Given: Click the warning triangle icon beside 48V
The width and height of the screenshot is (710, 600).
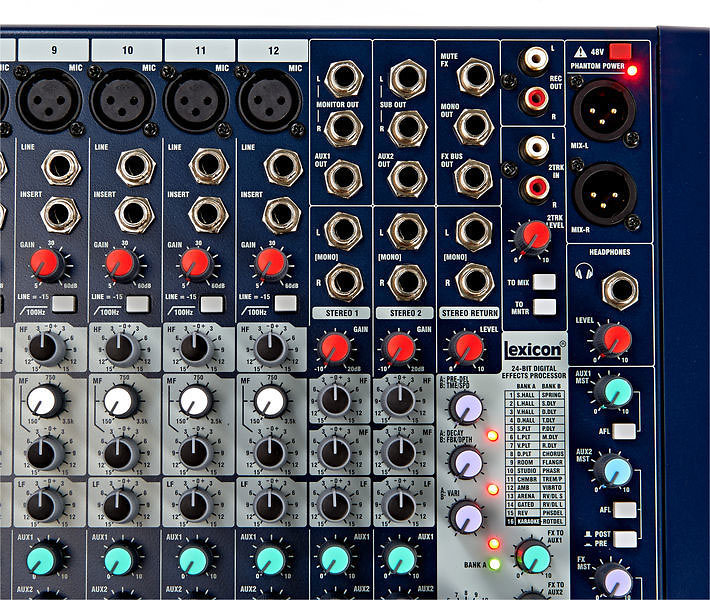Looking at the screenshot, I should (580, 52).
